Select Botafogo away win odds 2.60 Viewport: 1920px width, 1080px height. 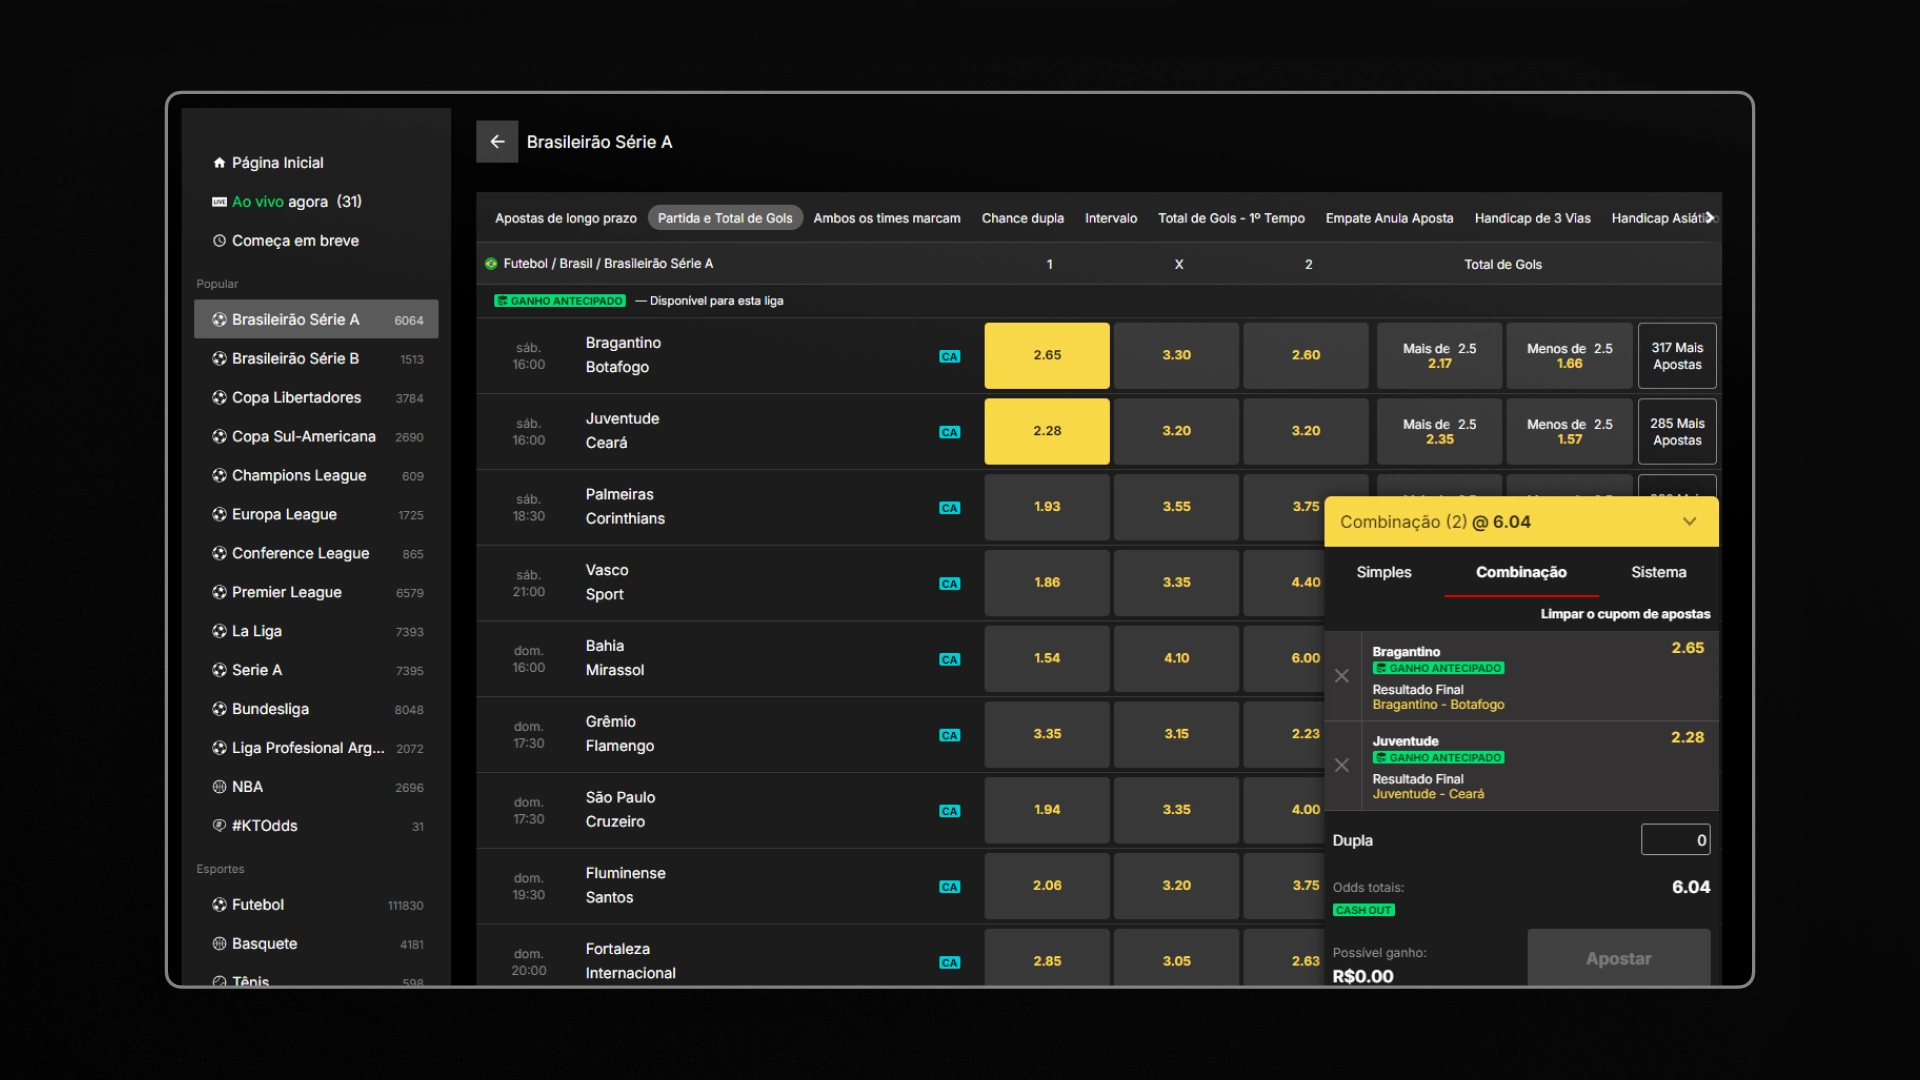coord(1306,356)
